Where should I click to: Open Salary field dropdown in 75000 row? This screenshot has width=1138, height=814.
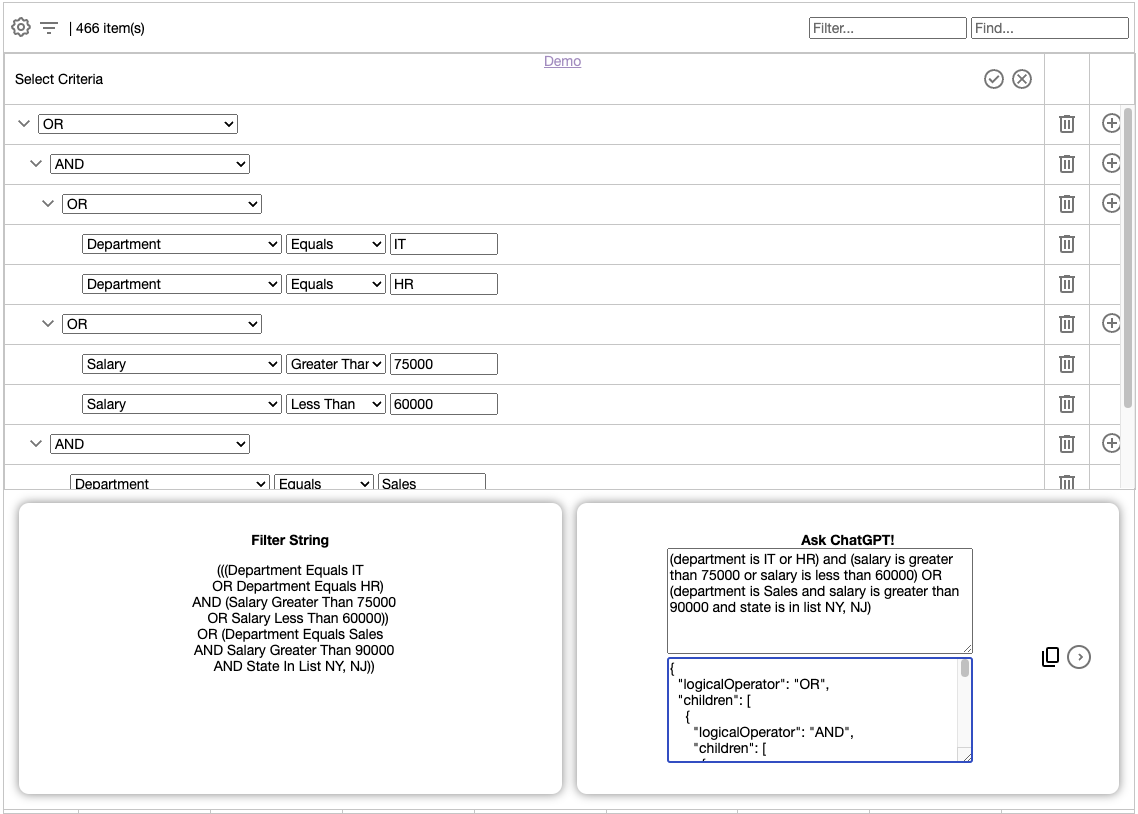point(181,363)
